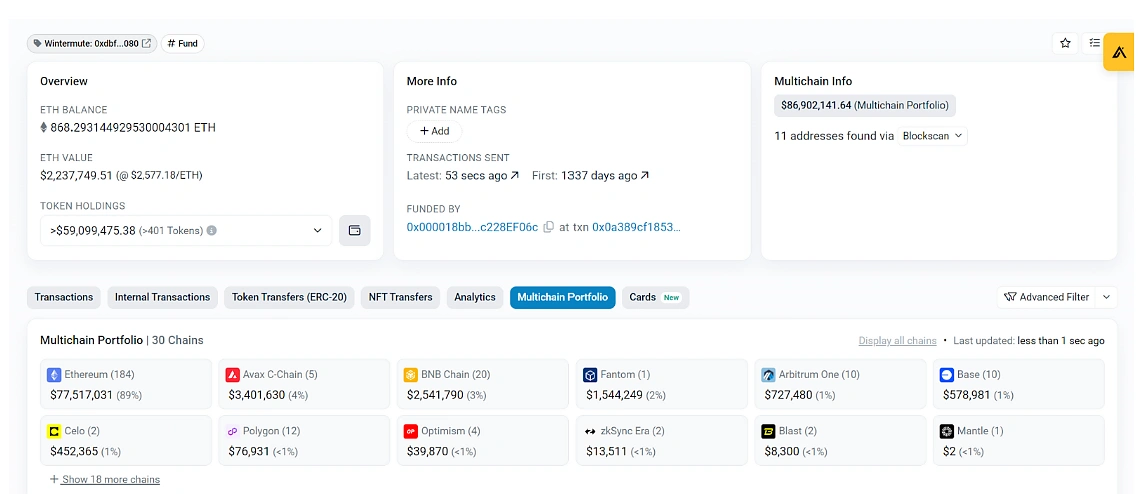Select the $2,237,749.51 ETH value text
This screenshot has width=1138, height=494.
76,175
